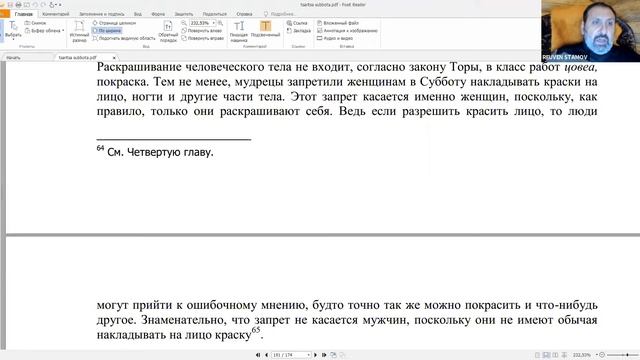Switch to the Главная ribbon tab
The image size is (640, 360).
click(24, 14)
